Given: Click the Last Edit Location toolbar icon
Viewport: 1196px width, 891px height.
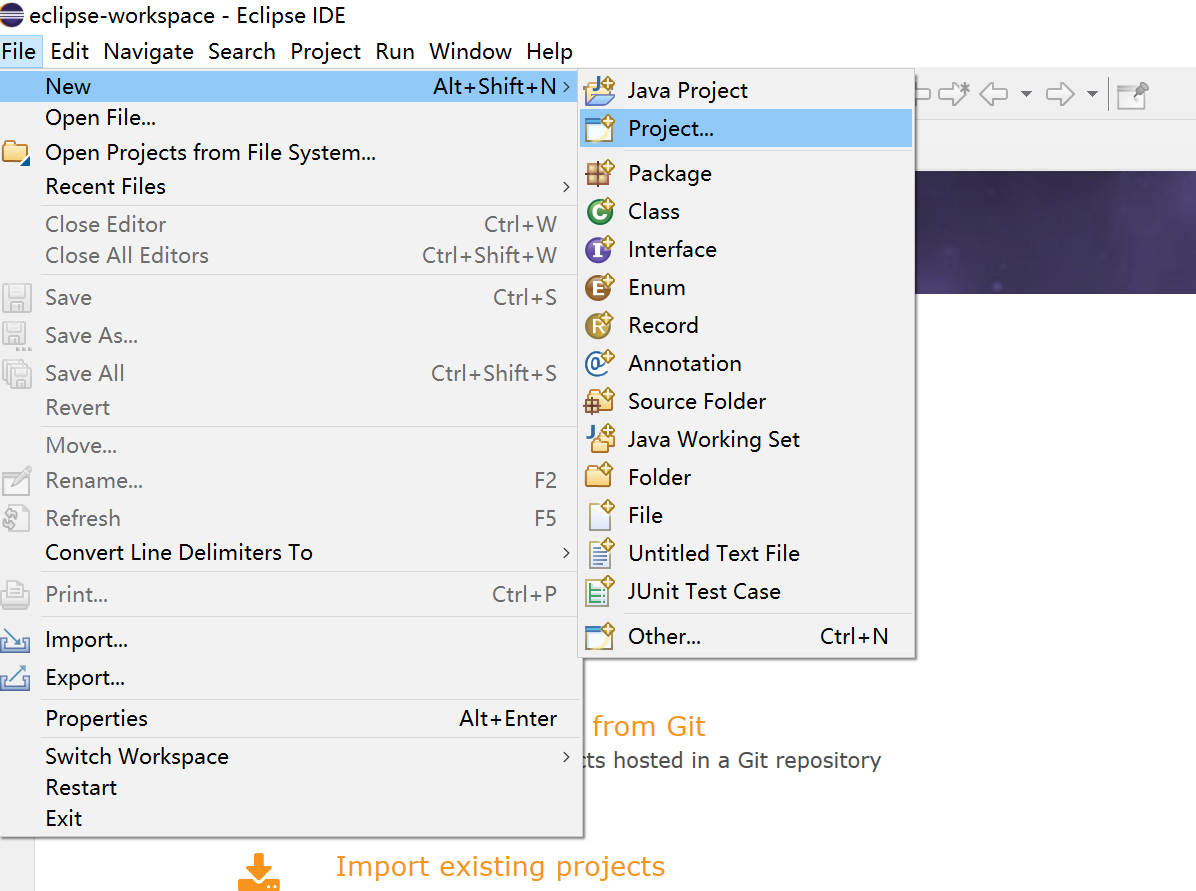Looking at the screenshot, I should tap(953, 94).
